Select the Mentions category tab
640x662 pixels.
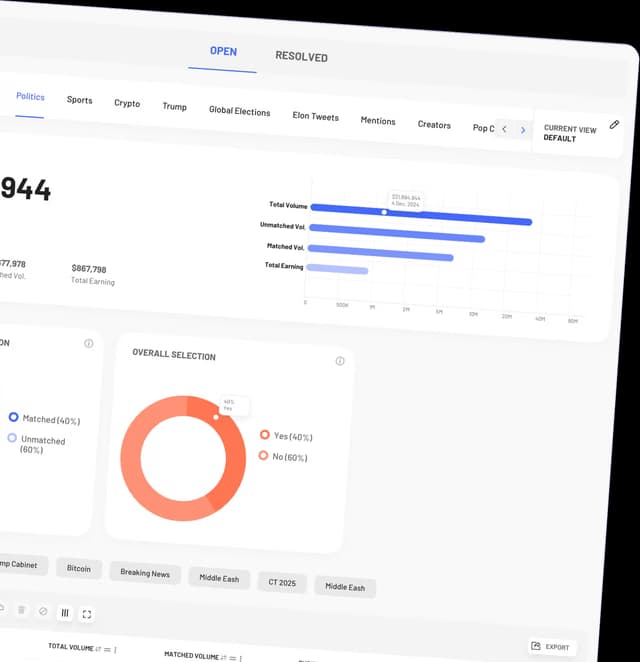point(378,121)
